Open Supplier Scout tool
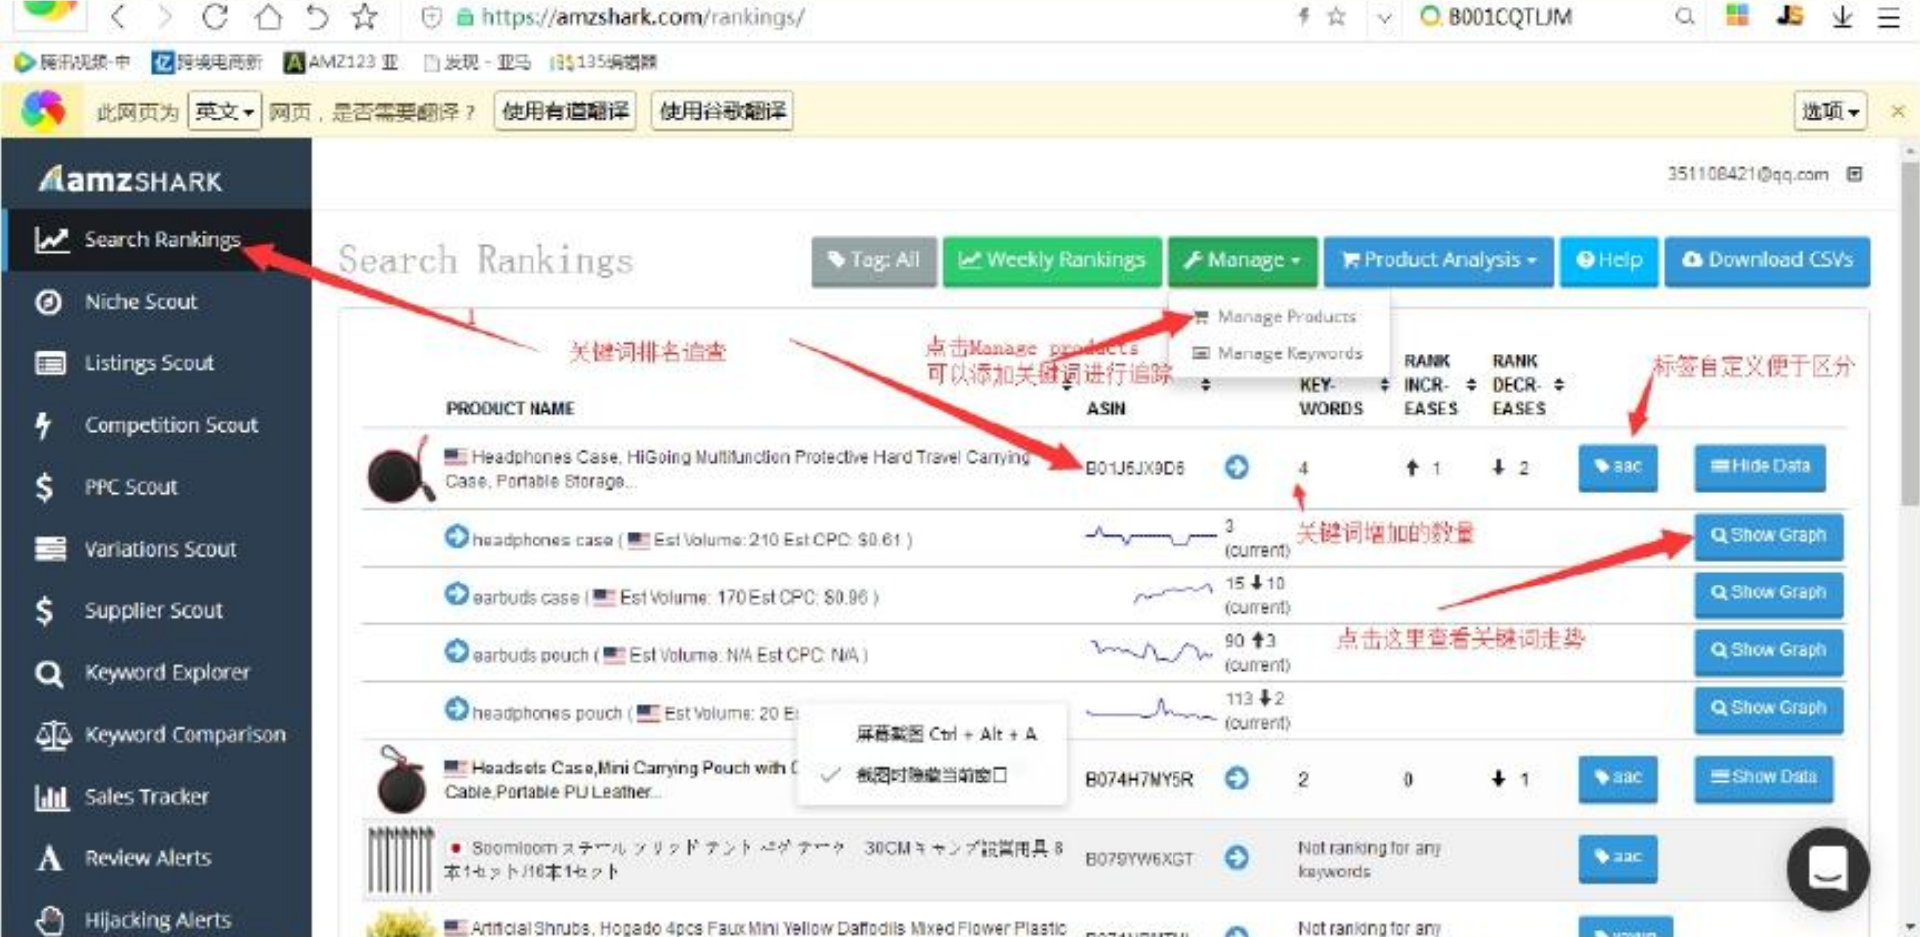Screen dimensions: 1920x937 [152, 610]
